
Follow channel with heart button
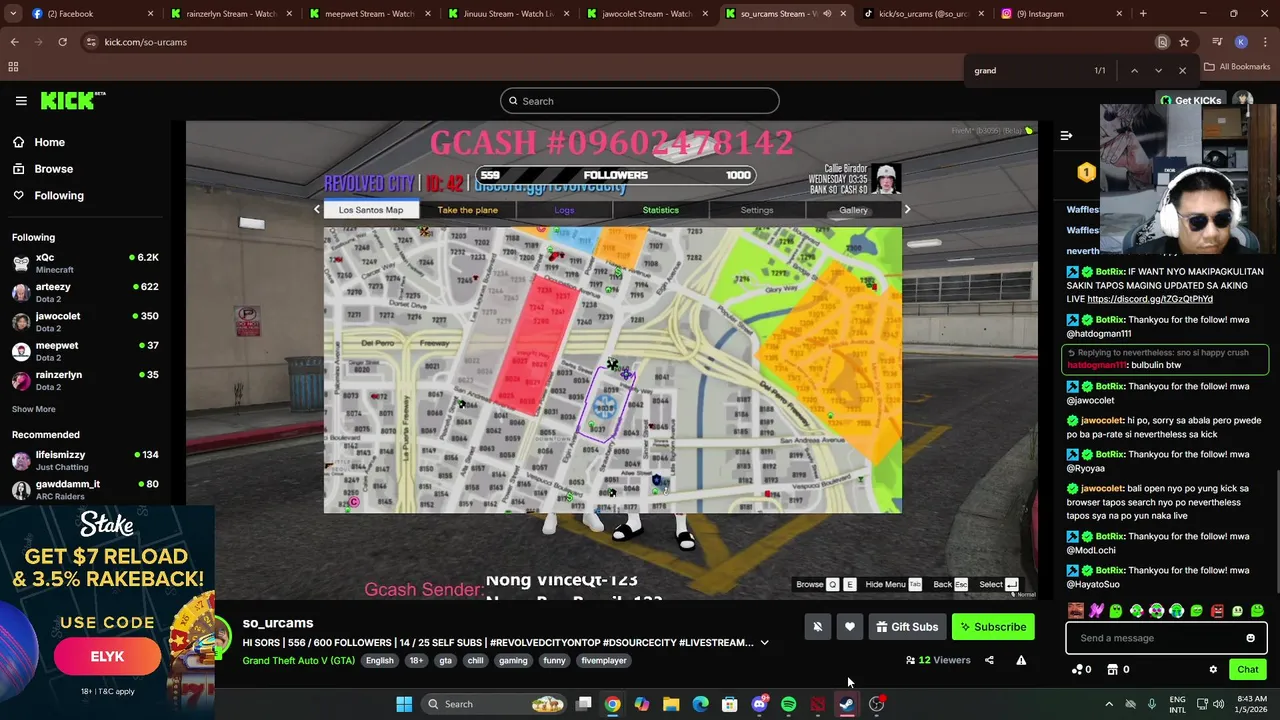pos(849,627)
